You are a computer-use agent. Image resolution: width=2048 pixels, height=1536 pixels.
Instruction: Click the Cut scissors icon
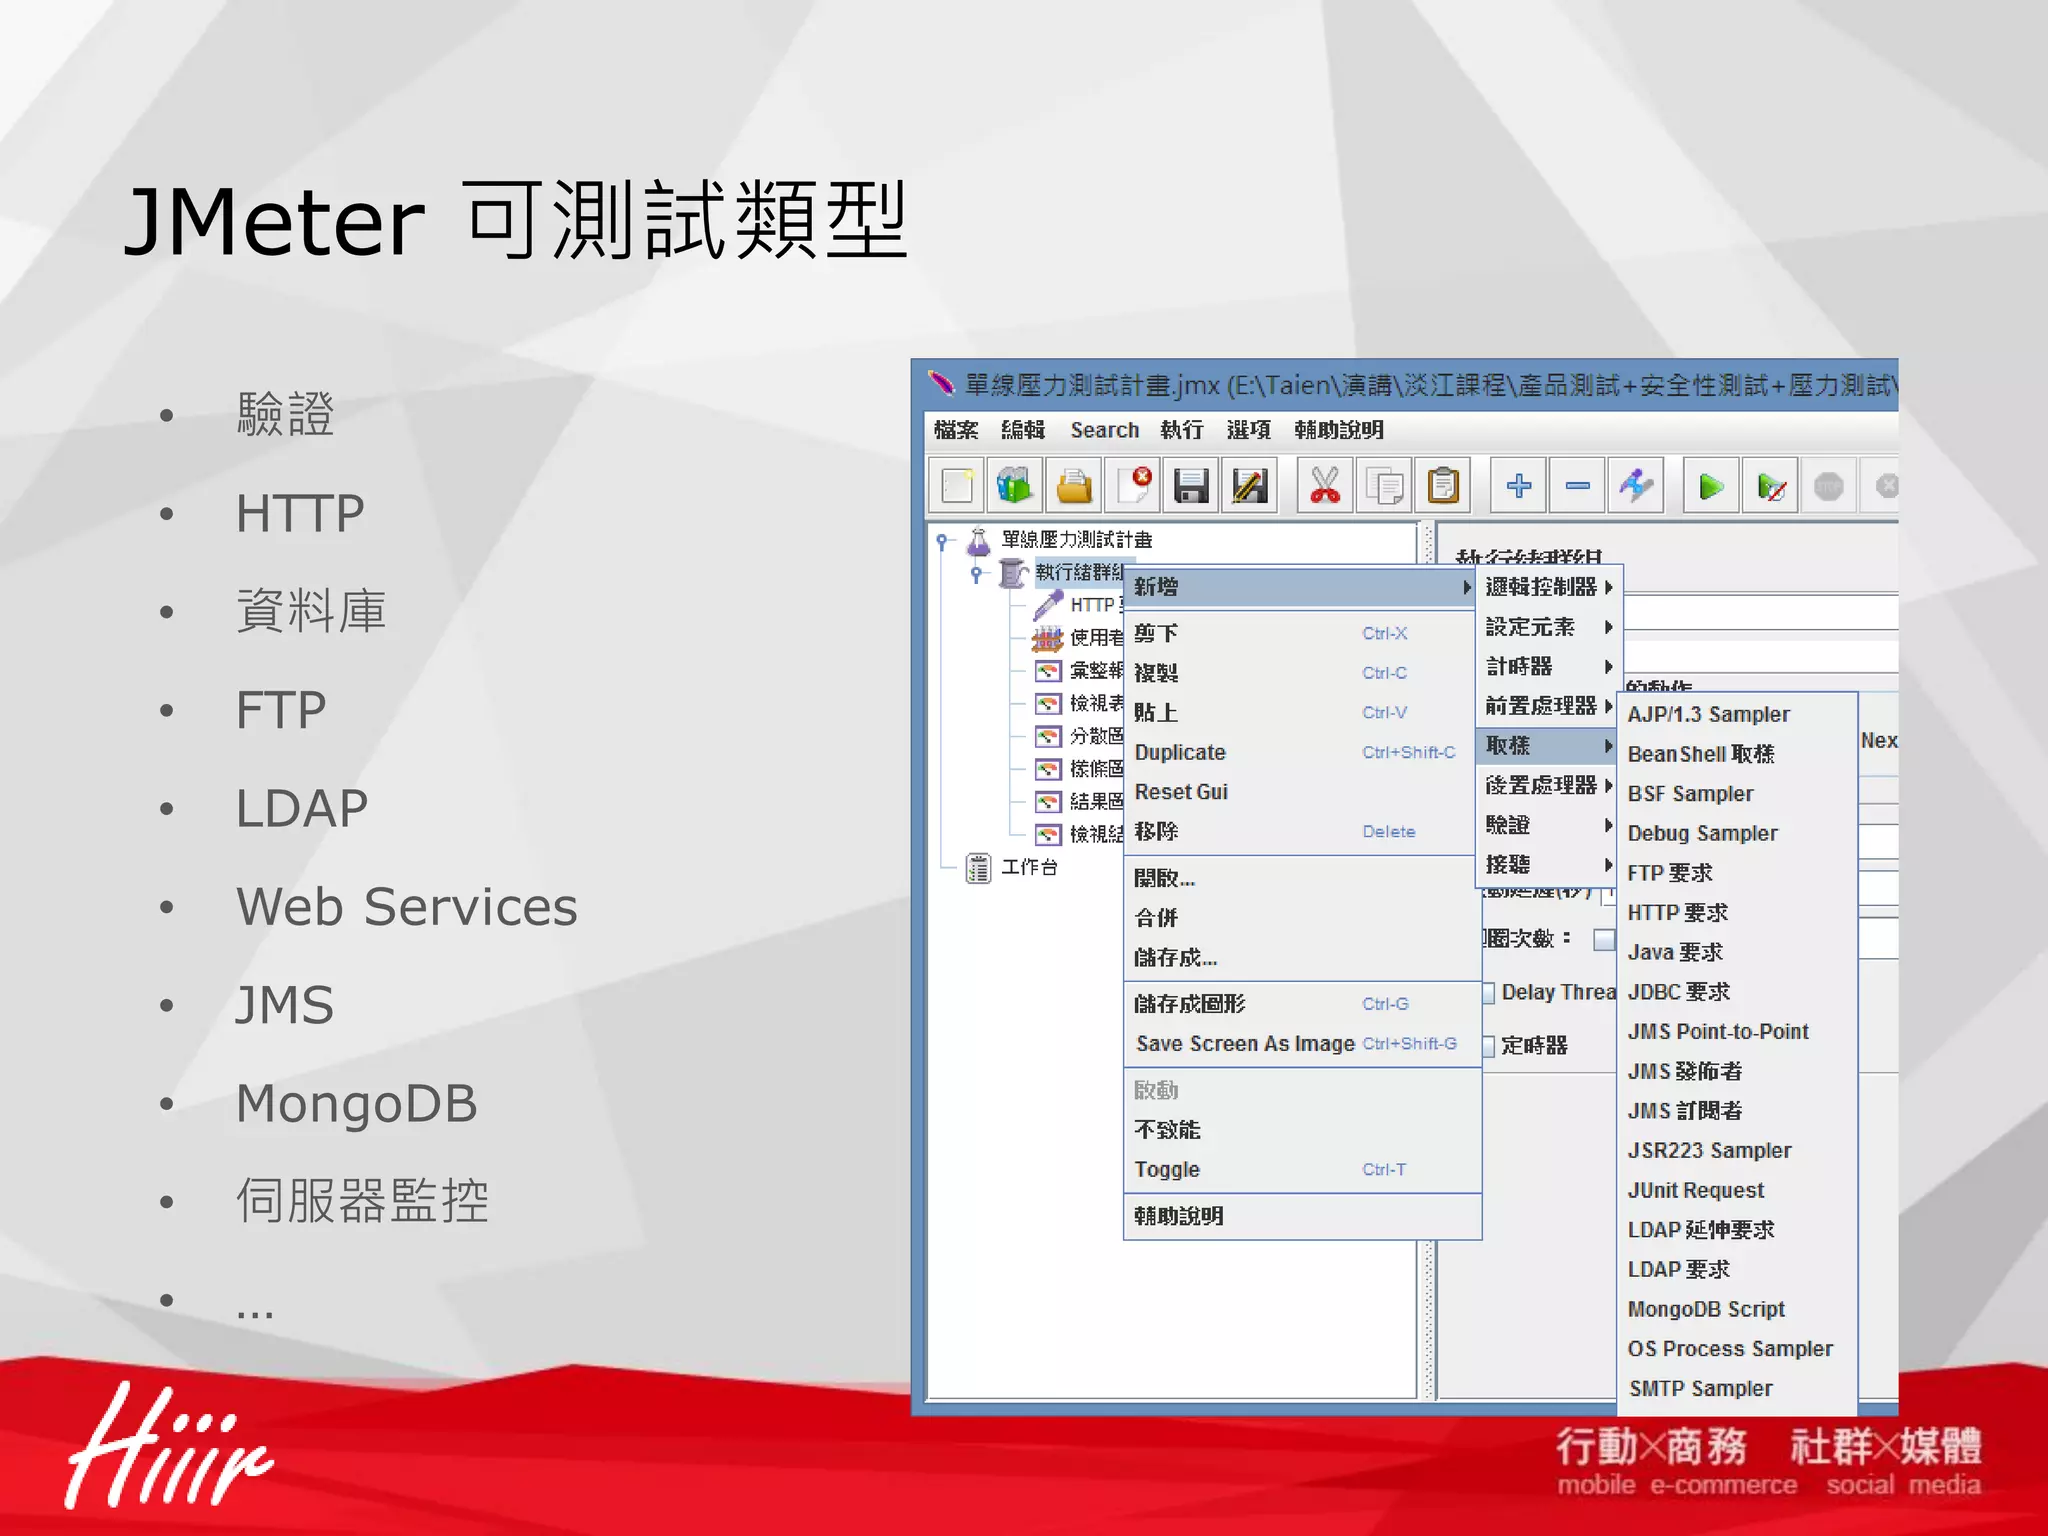coord(1325,486)
